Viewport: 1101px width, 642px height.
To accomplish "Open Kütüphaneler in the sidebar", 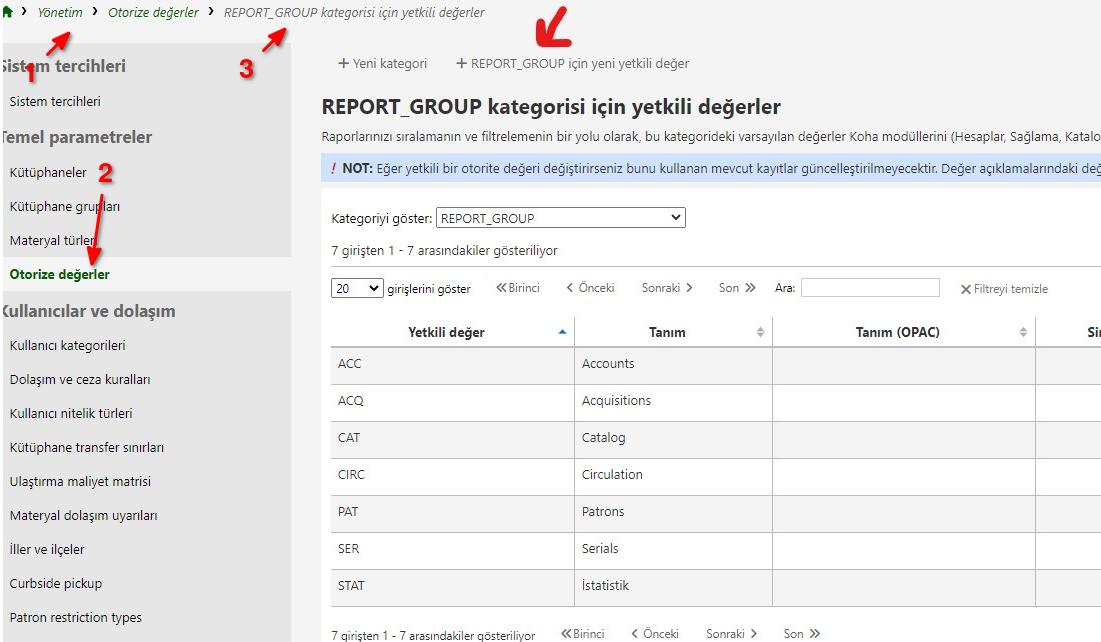I will 48,172.
